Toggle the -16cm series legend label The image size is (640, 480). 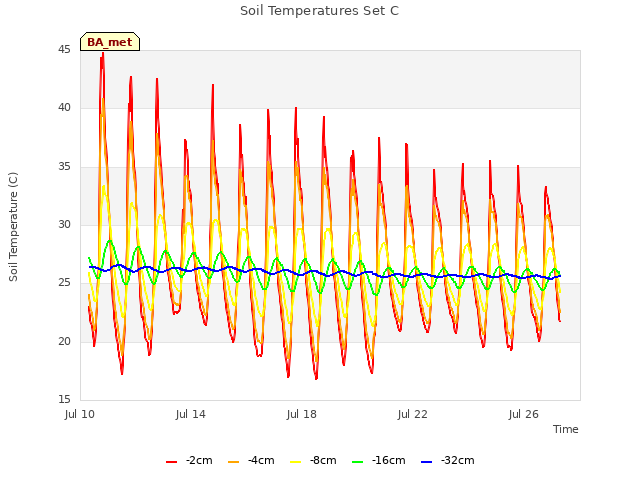[389, 460]
